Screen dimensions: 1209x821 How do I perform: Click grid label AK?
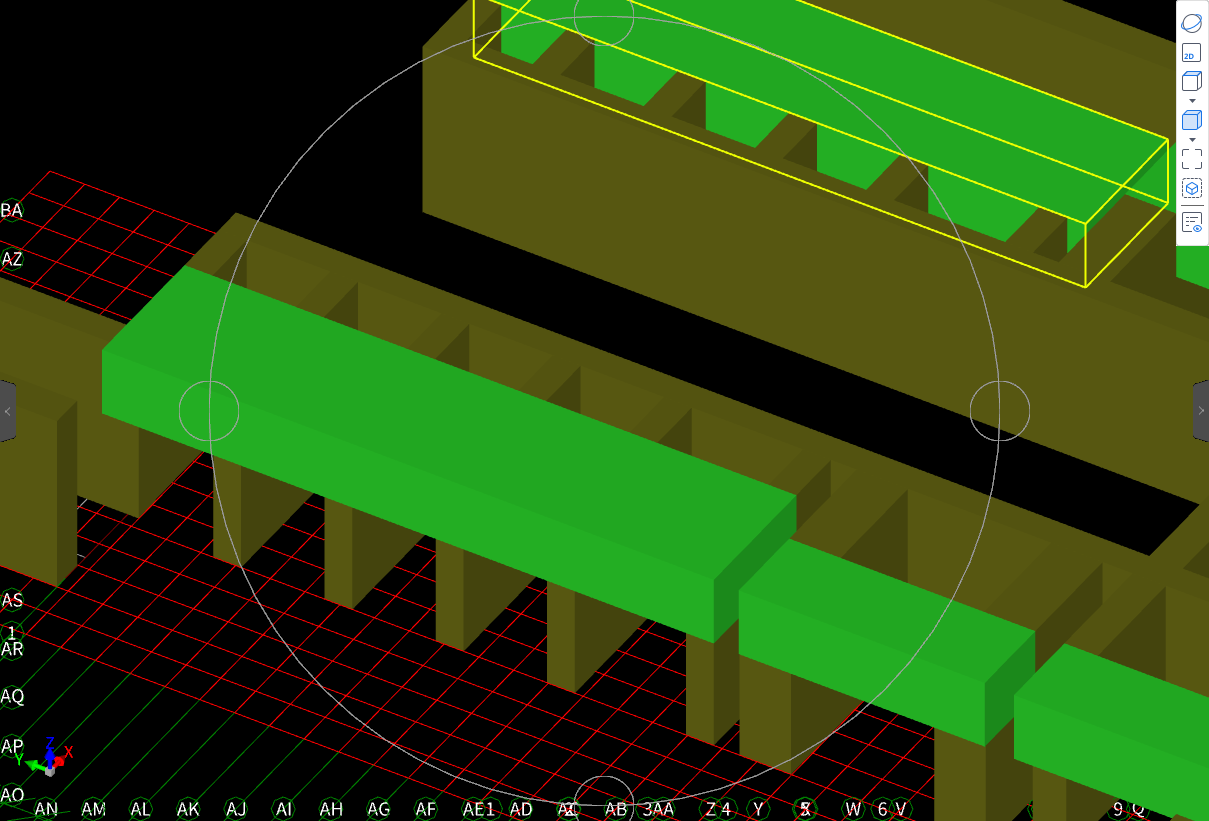[x=188, y=809]
